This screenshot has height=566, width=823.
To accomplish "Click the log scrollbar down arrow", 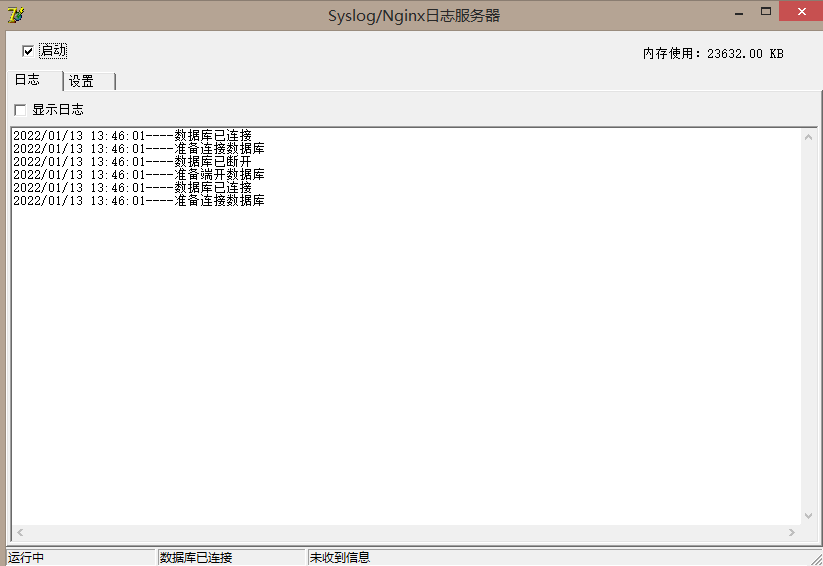I will pyautogui.click(x=808, y=516).
